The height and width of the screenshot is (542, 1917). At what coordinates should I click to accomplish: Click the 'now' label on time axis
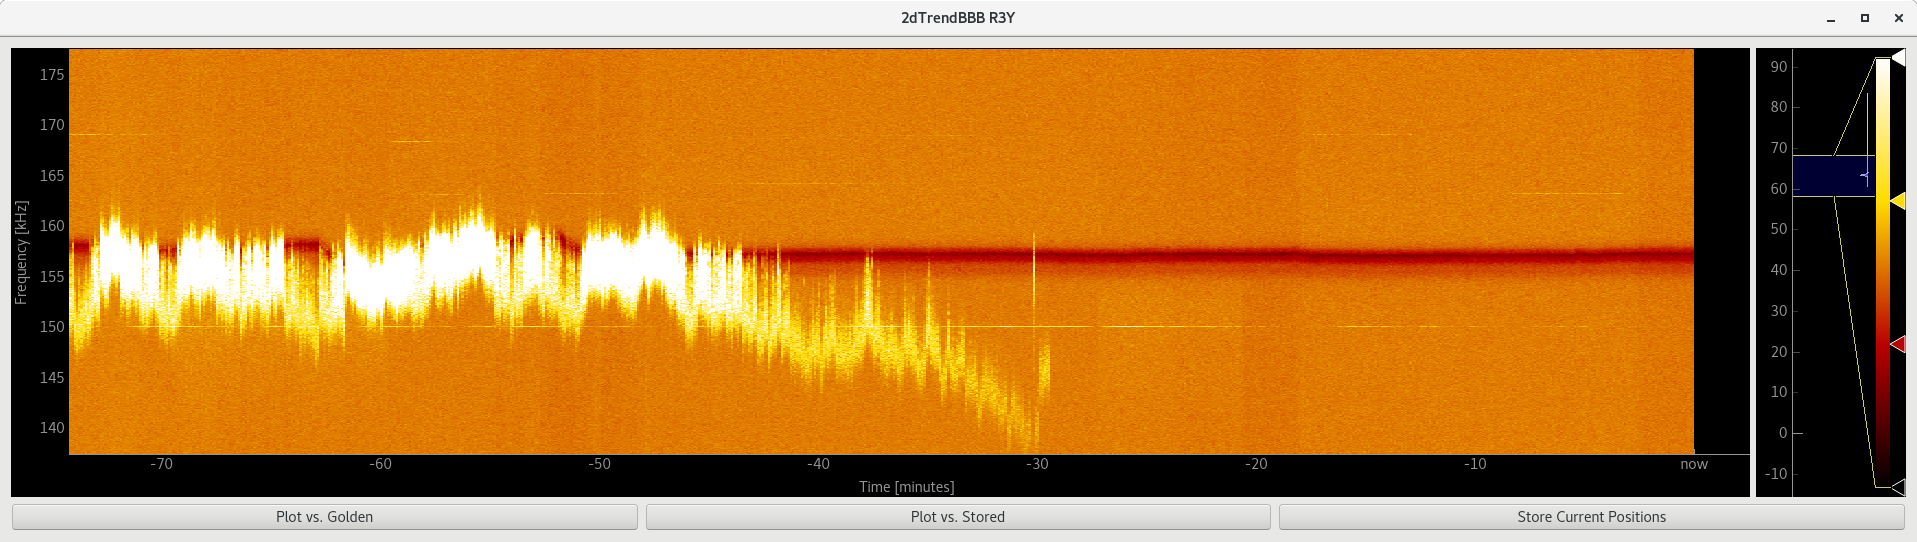[1693, 464]
